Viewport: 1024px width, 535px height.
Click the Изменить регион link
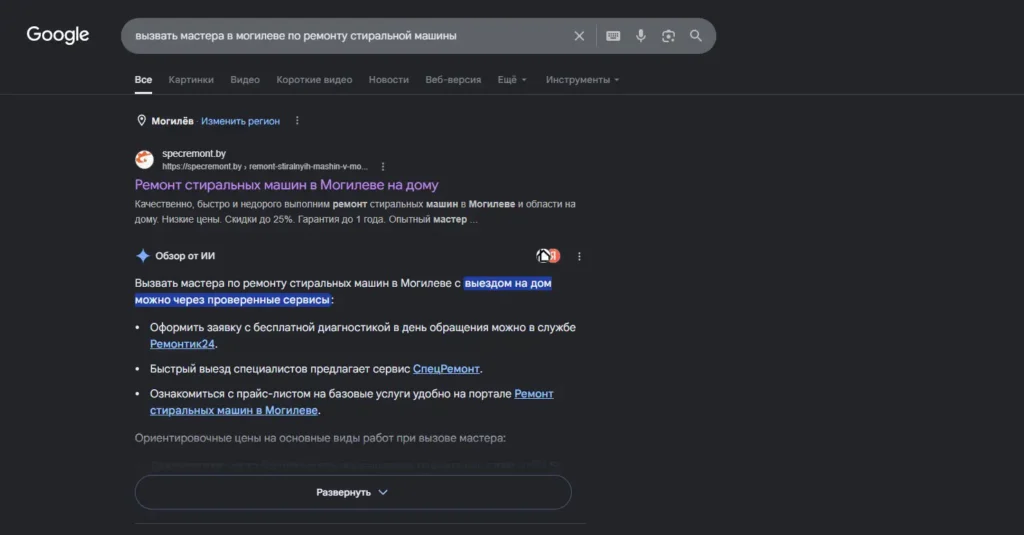pyautogui.click(x=240, y=121)
